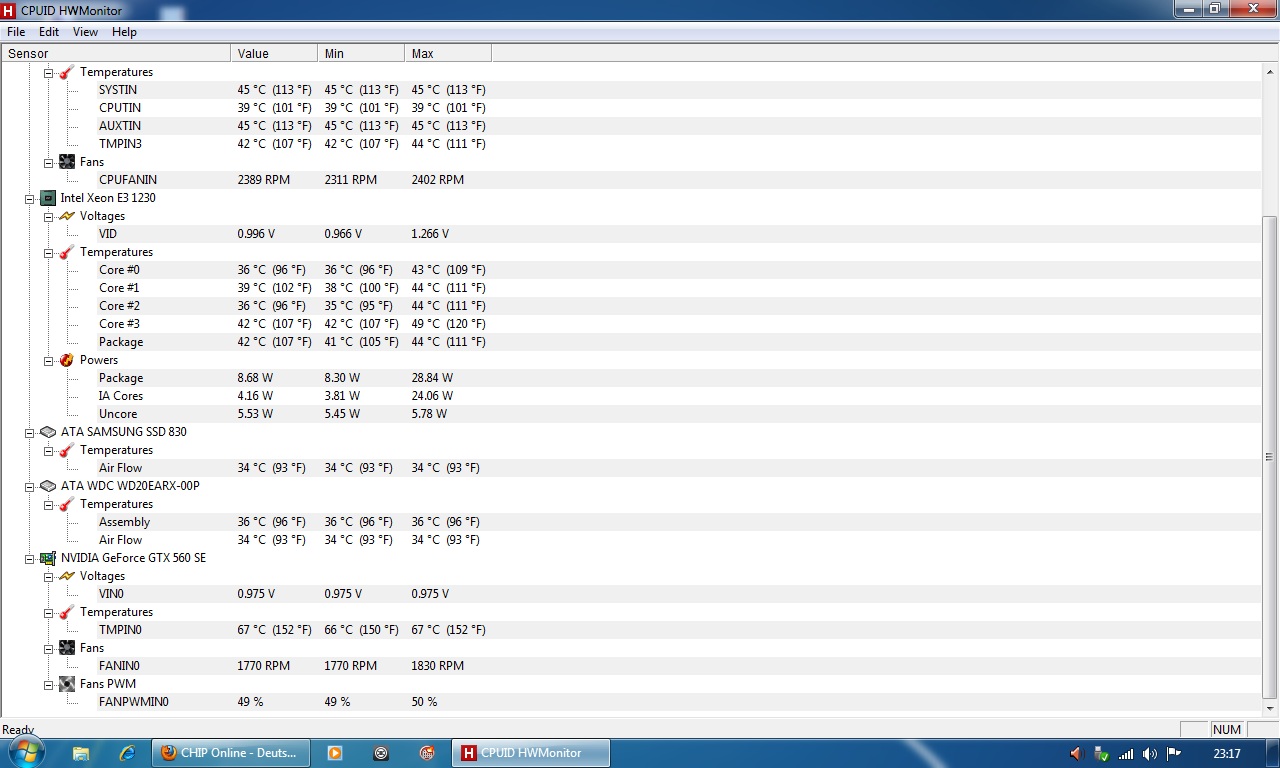Click the Max column header
The image size is (1280, 768).
[x=448, y=54]
